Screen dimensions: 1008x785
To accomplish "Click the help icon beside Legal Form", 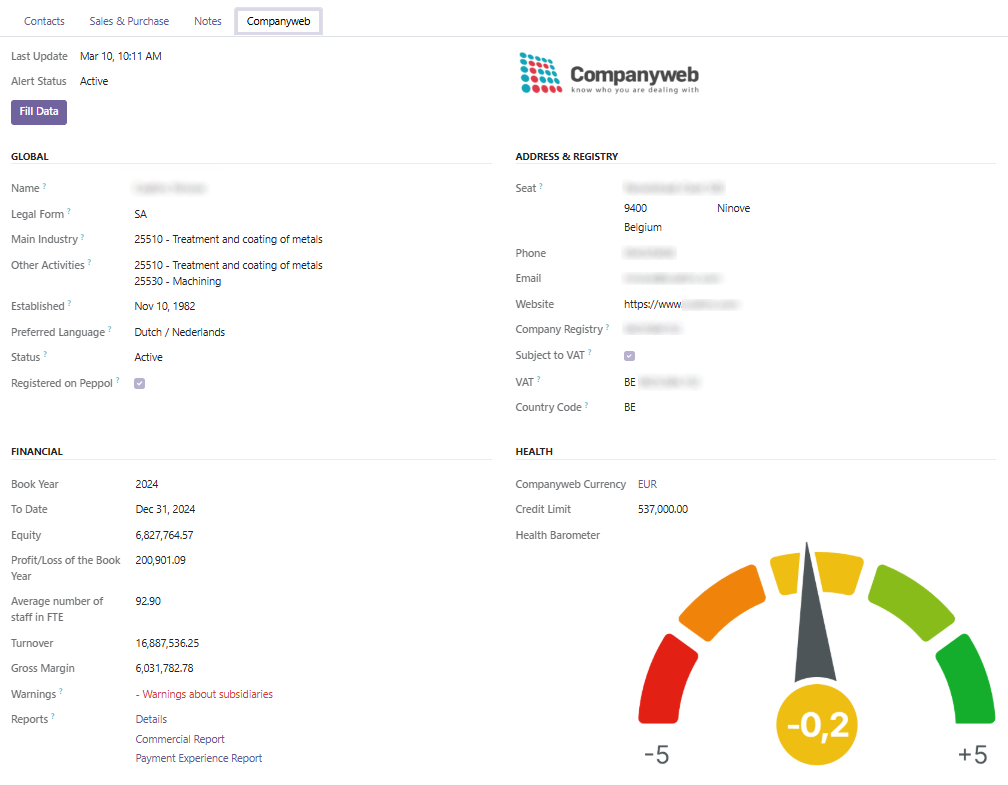I will click(x=68, y=210).
